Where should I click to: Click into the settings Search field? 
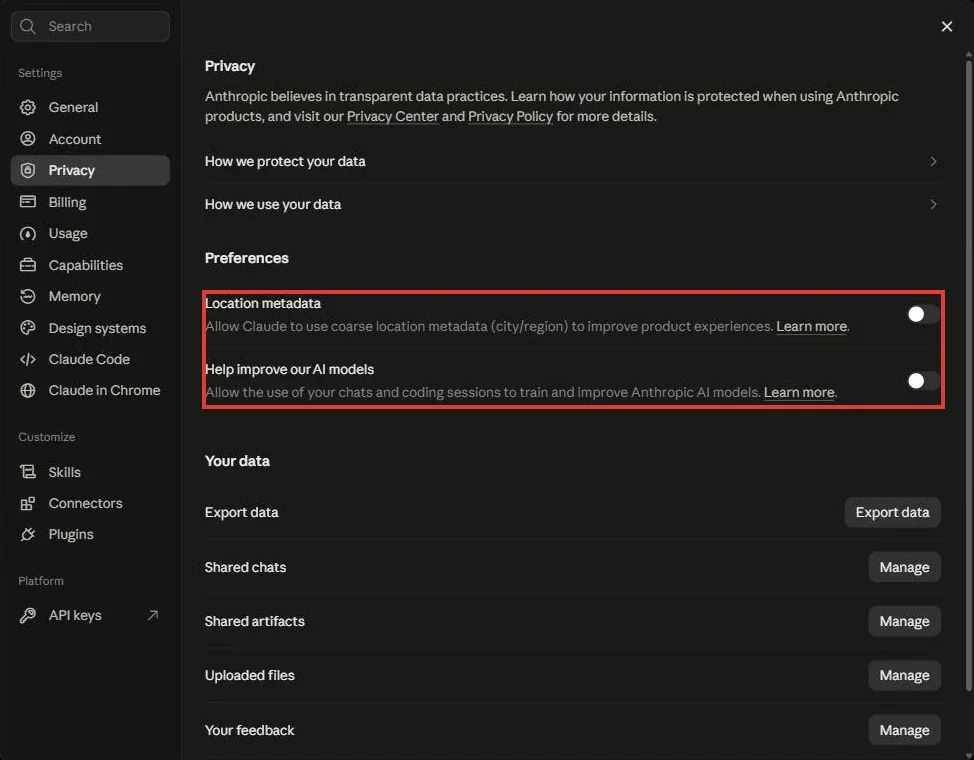[90, 26]
